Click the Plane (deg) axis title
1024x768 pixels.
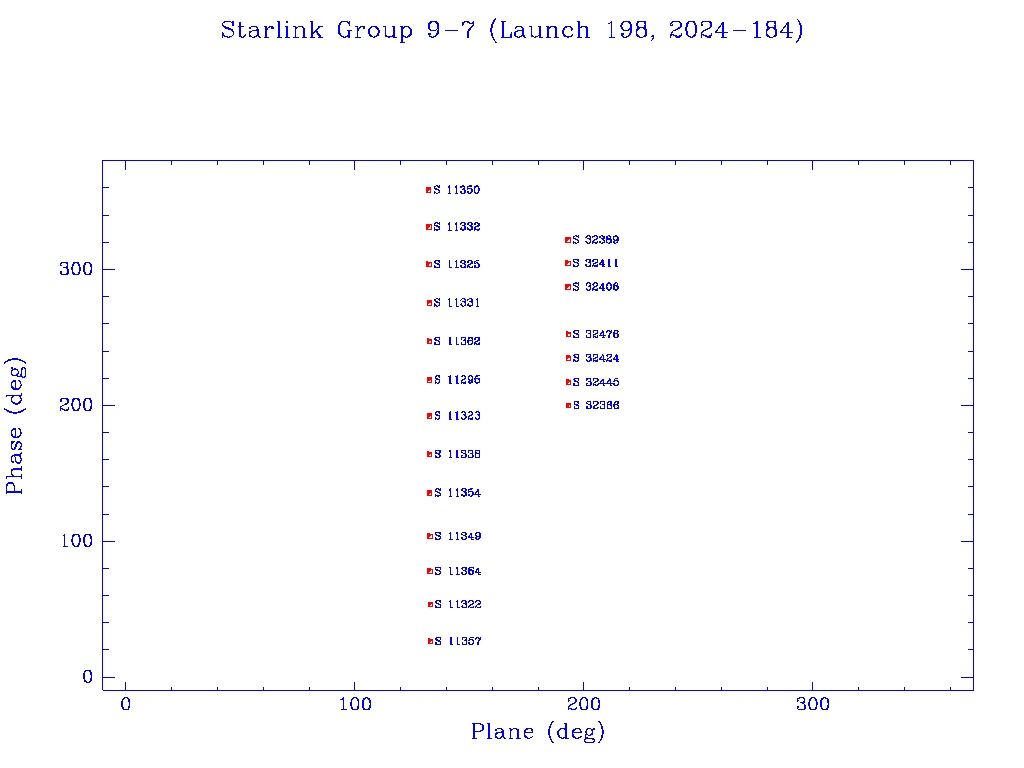pos(537,732)
